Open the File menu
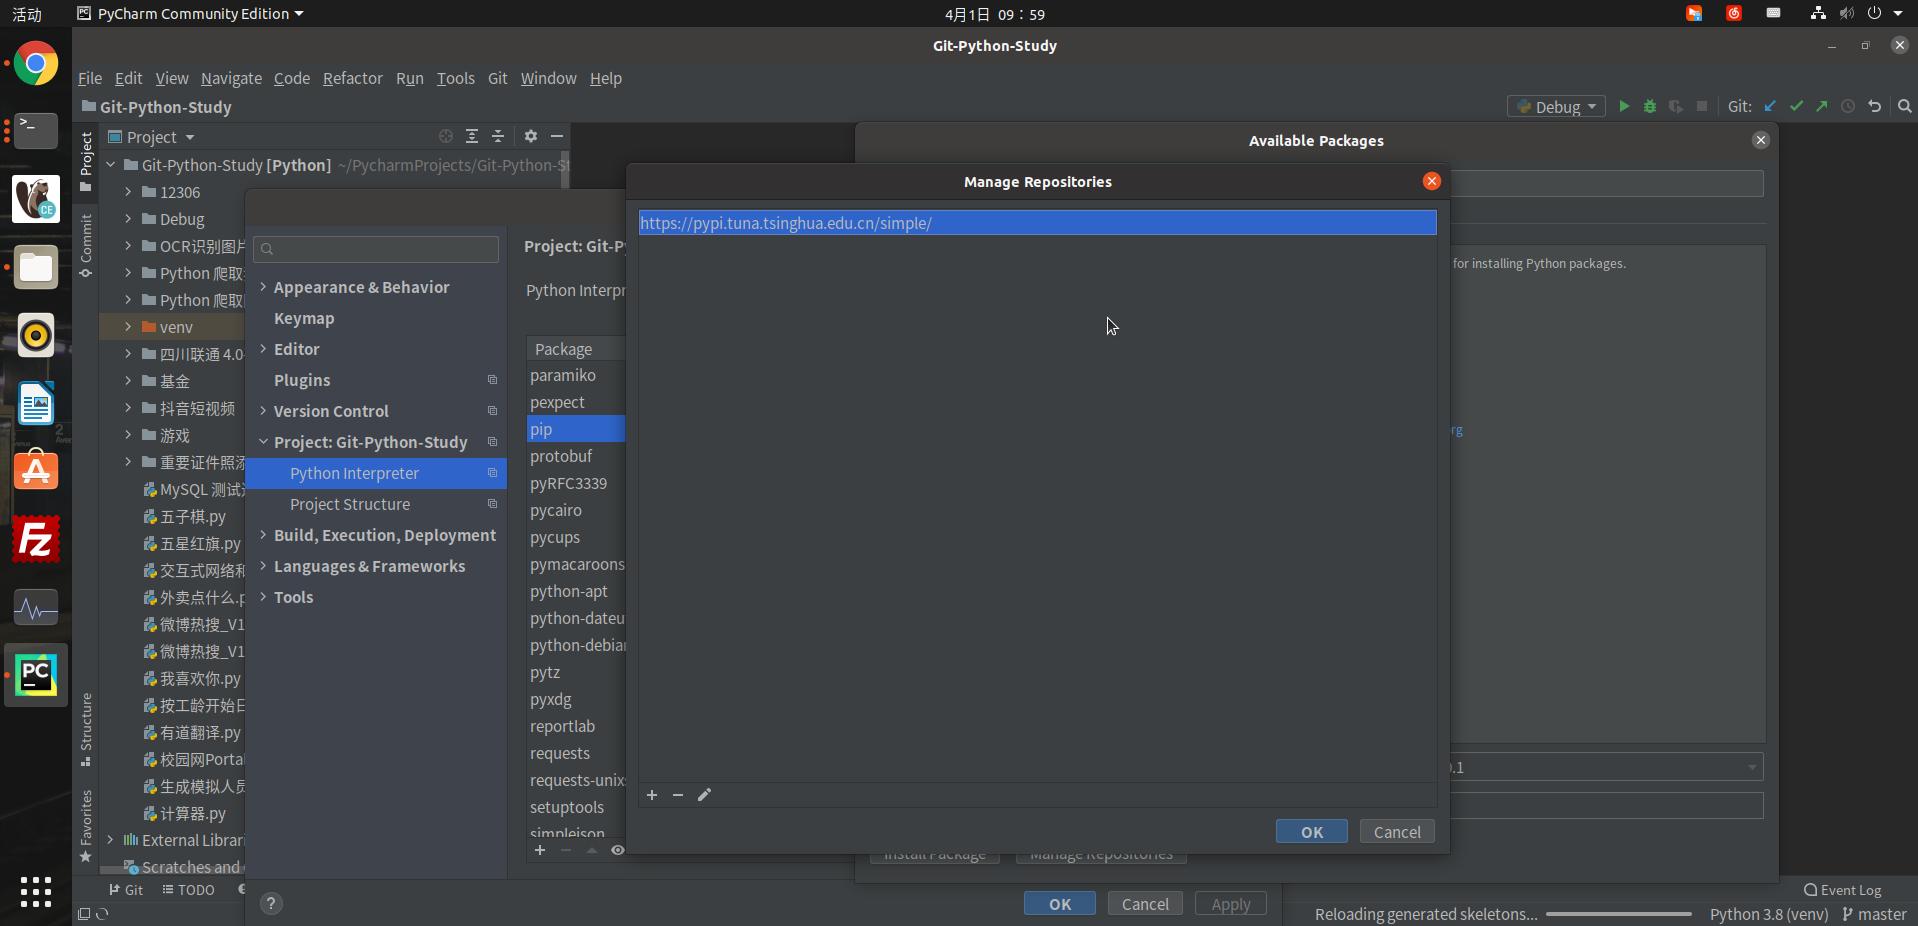 (90, 78)
